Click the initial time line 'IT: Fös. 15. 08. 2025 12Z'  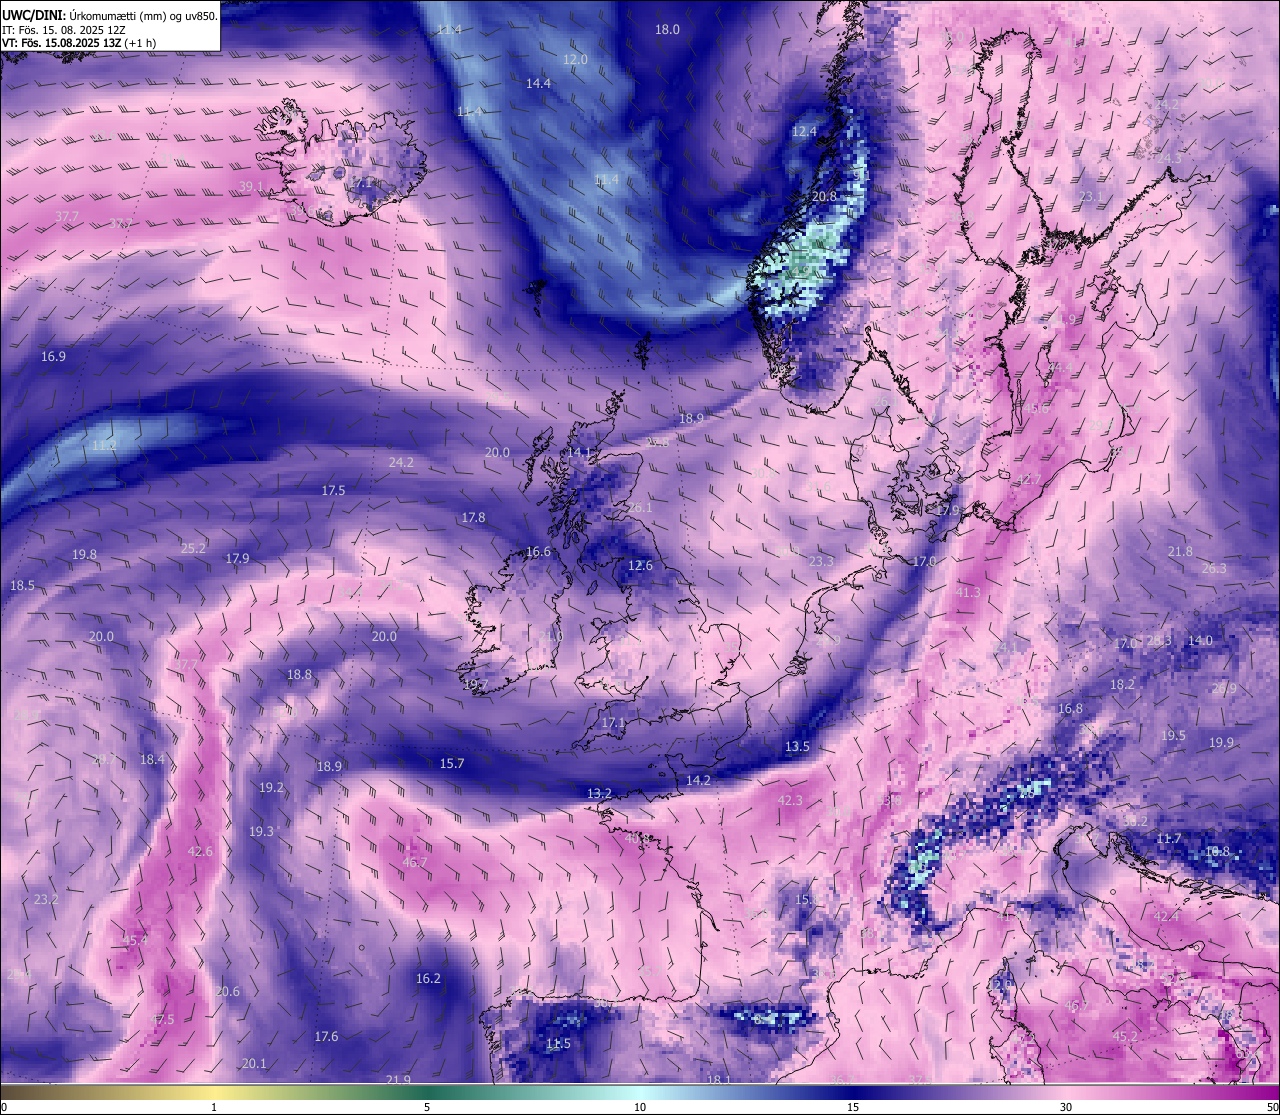click(64, 29)
